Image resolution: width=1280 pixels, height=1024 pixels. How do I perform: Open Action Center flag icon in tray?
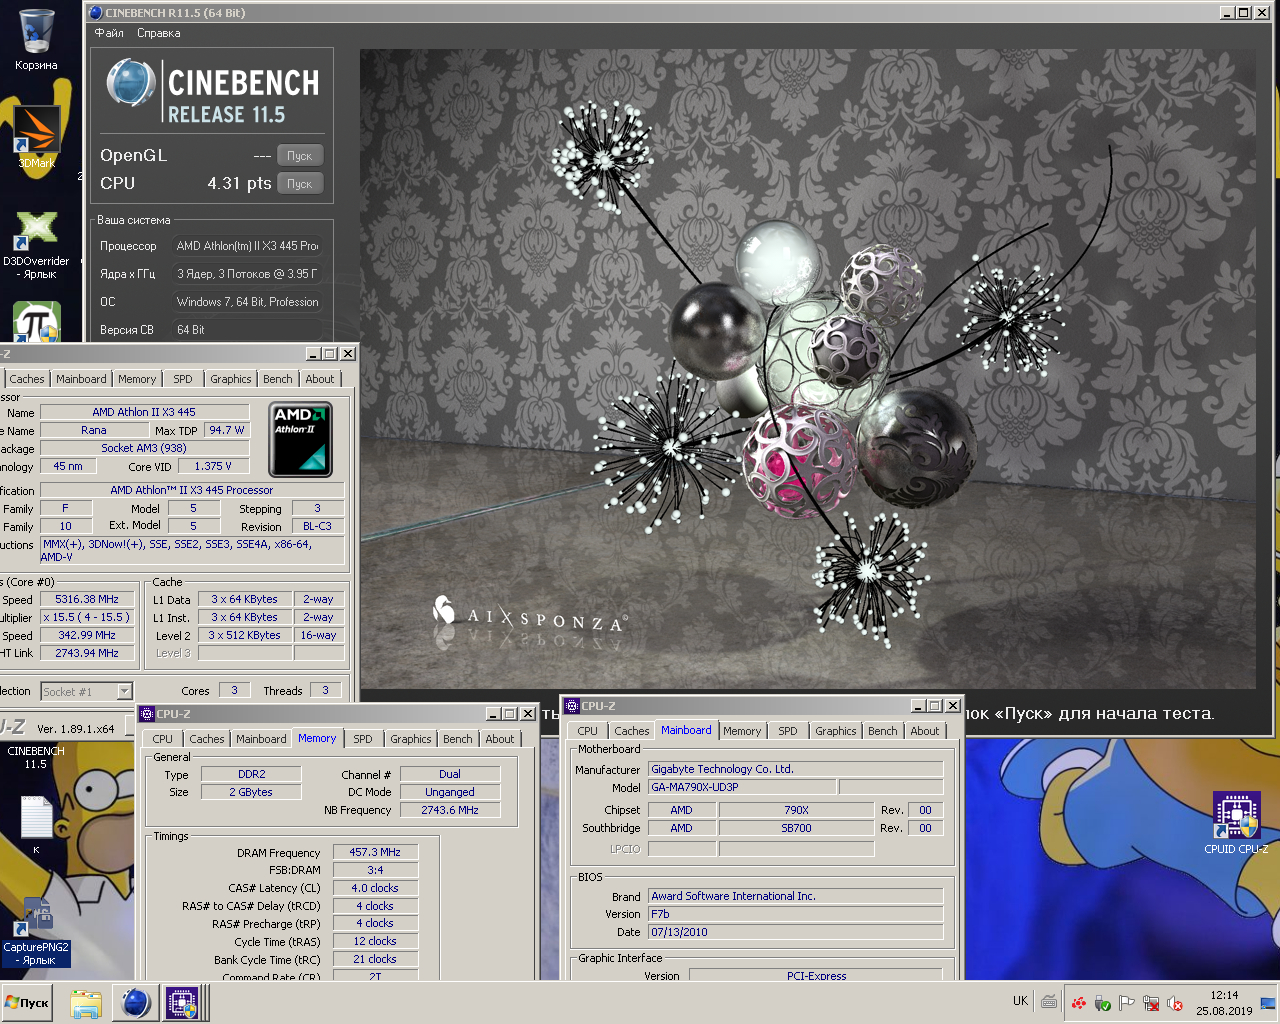coord(1127,1003)
